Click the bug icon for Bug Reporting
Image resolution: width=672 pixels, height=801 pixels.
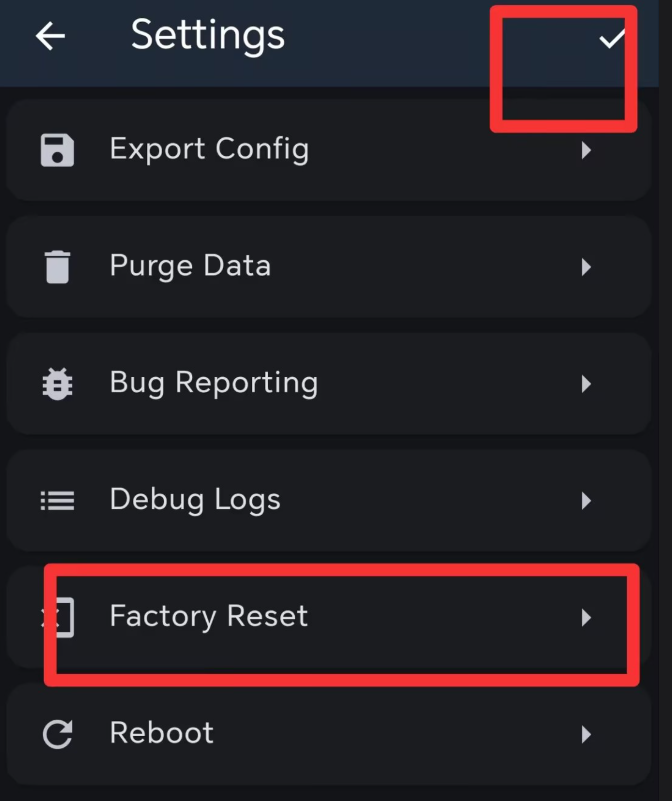click(x=57, y=384)
